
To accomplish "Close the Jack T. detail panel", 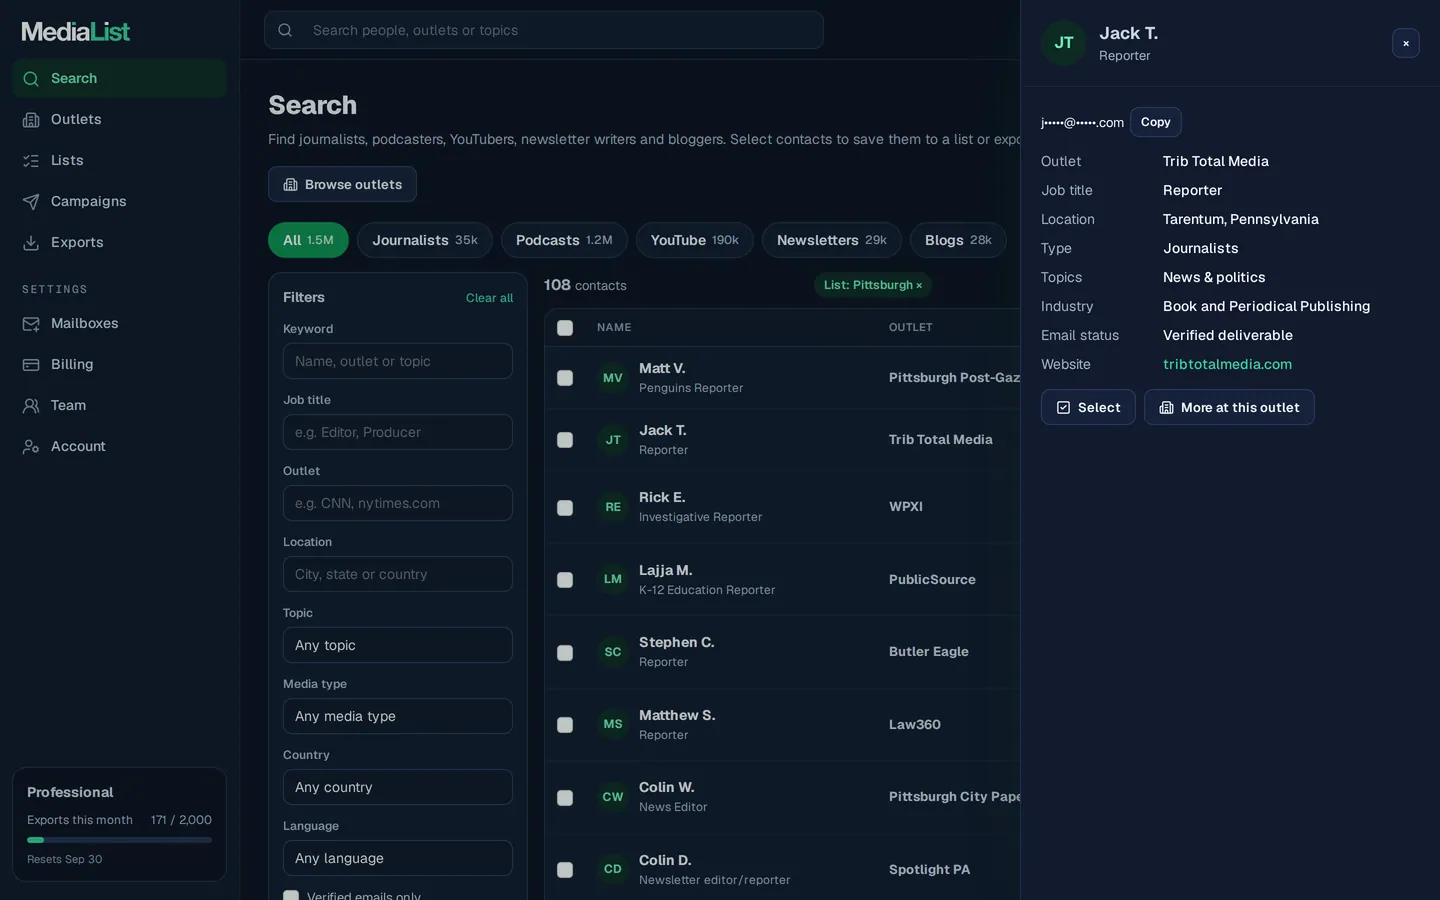I will [1406, 43].
